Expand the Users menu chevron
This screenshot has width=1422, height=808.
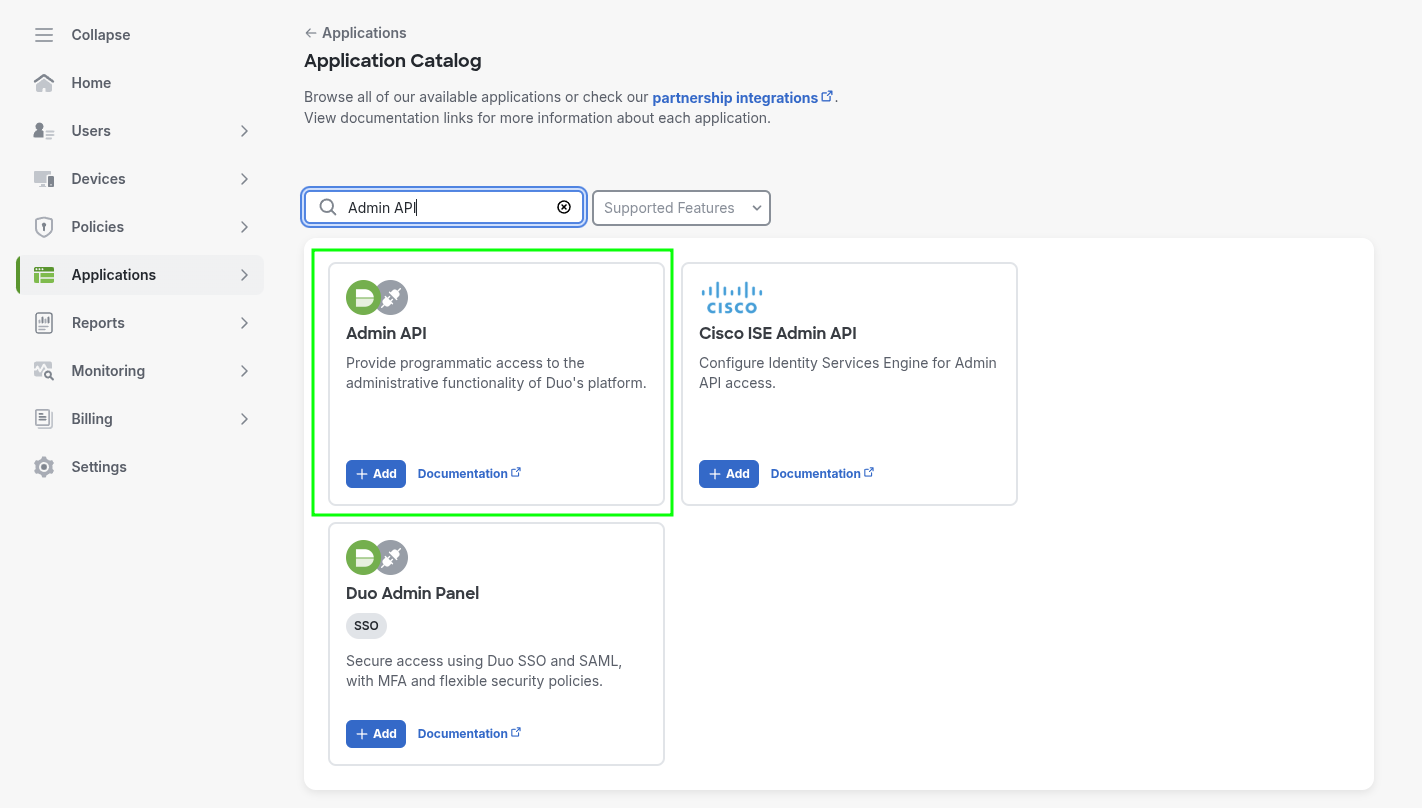244,131
